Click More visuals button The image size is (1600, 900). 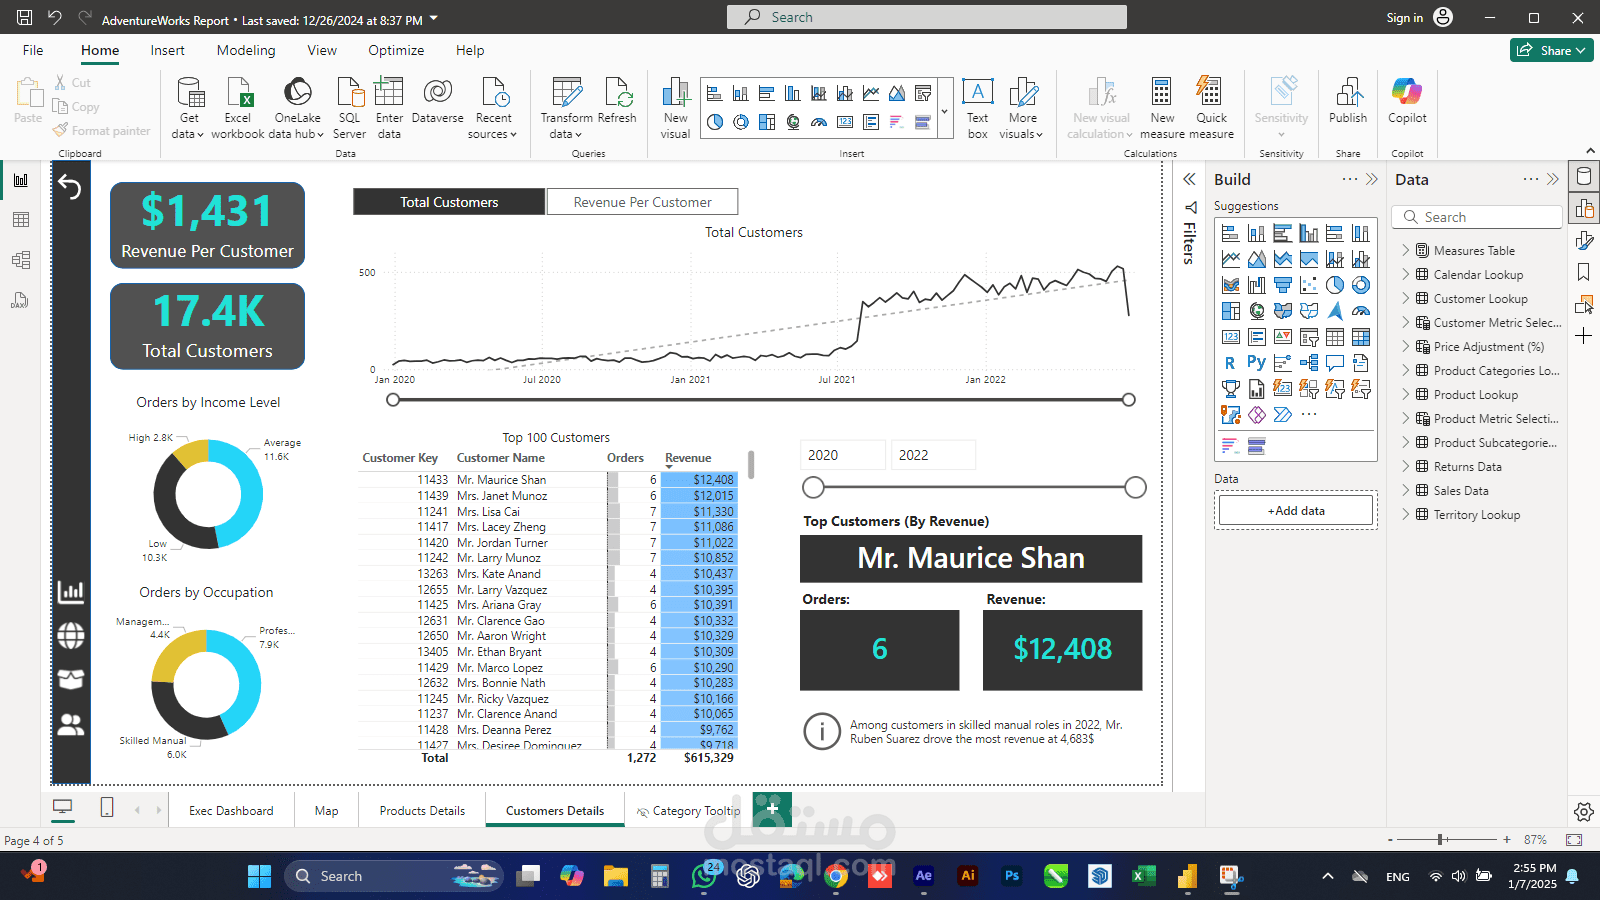(1022, 107)
